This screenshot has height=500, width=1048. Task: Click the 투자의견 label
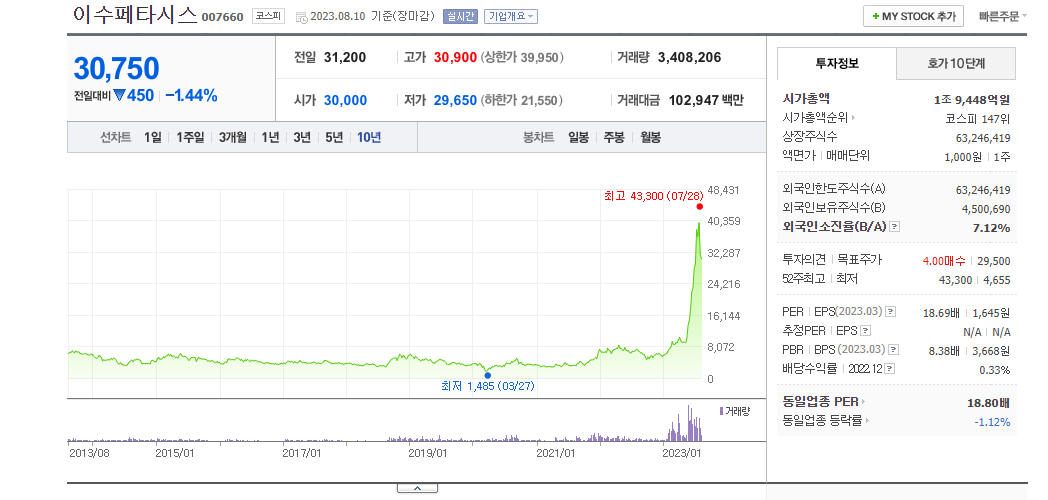[804, 260]
